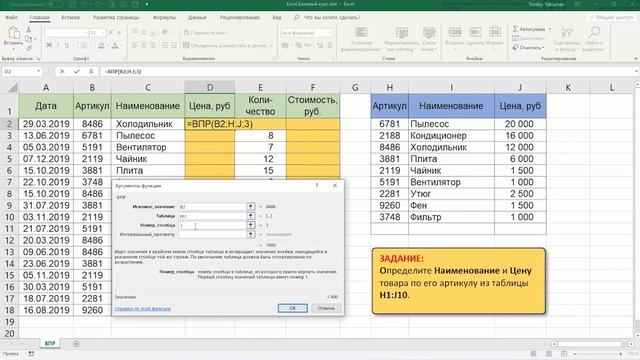This screenshot has width=640, height=360.
Task: Click the Sort and Filter icon
Action: pos(567,32)
